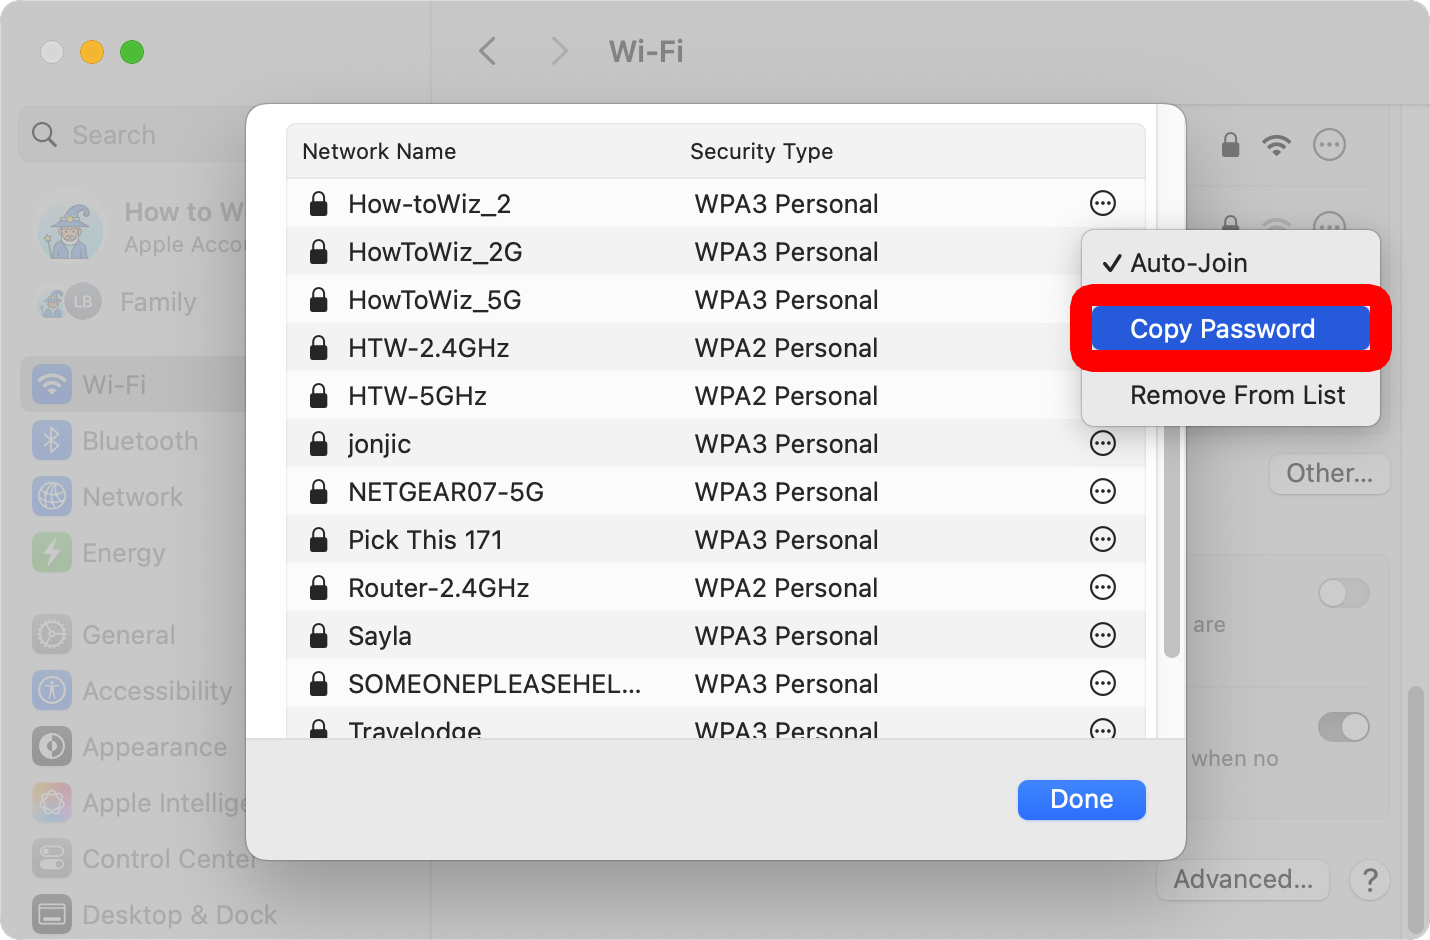Click the ellipsis for Router-2.4GHz network
The image size is (1430, 940).
click(x=1102, y=588)
